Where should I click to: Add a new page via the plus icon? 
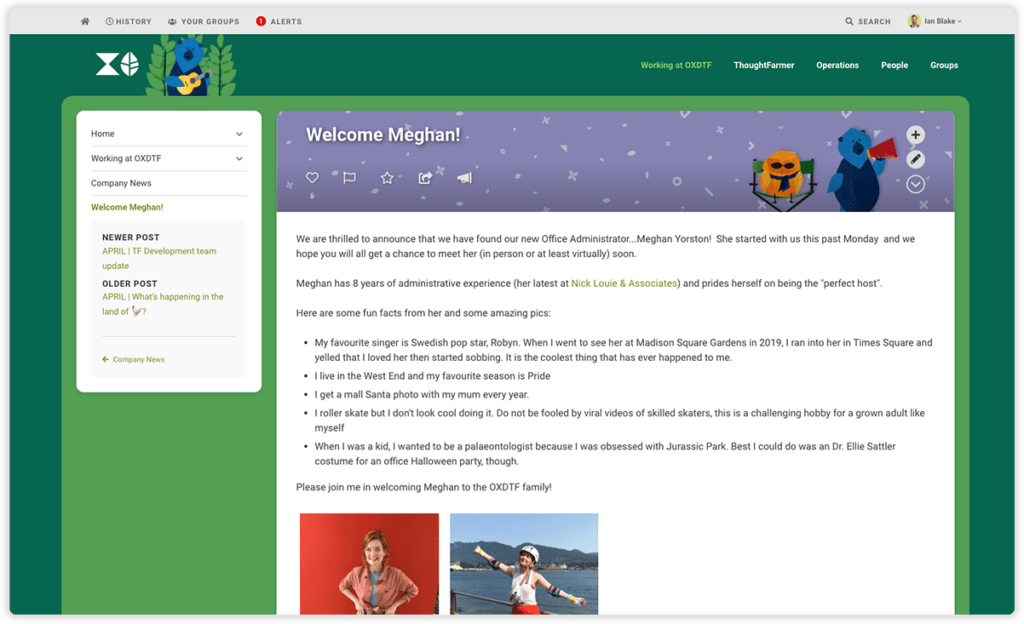click(x=915, y=134)
